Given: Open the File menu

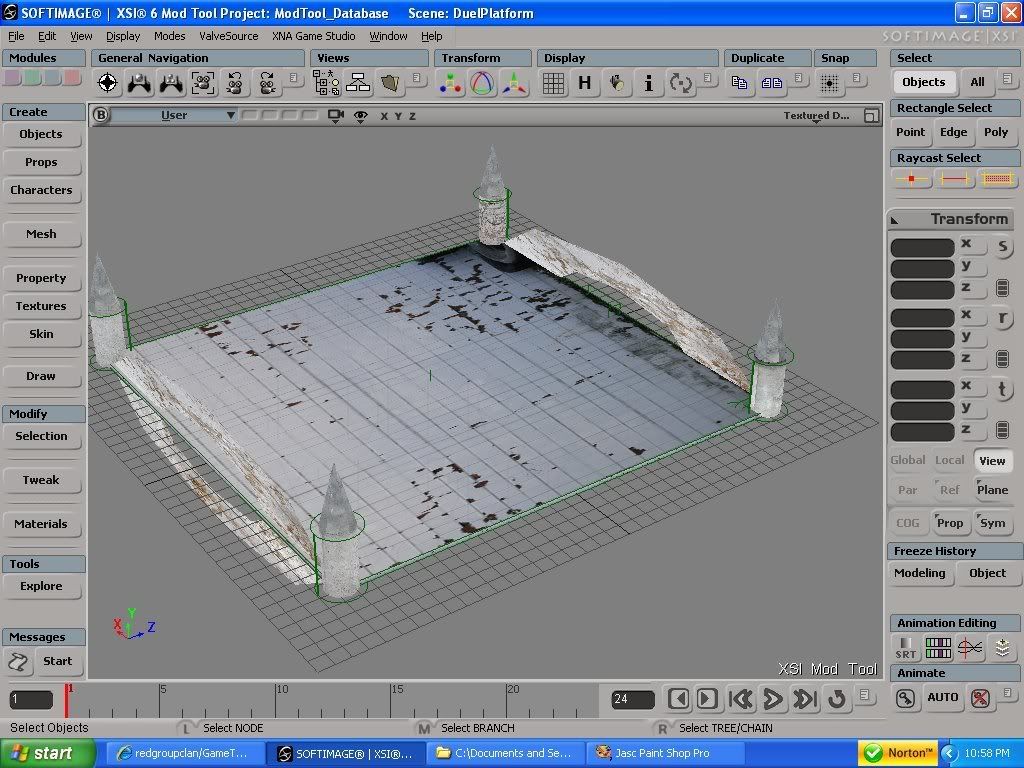Looking at the screenshot, I should click(x=16, y=36).
